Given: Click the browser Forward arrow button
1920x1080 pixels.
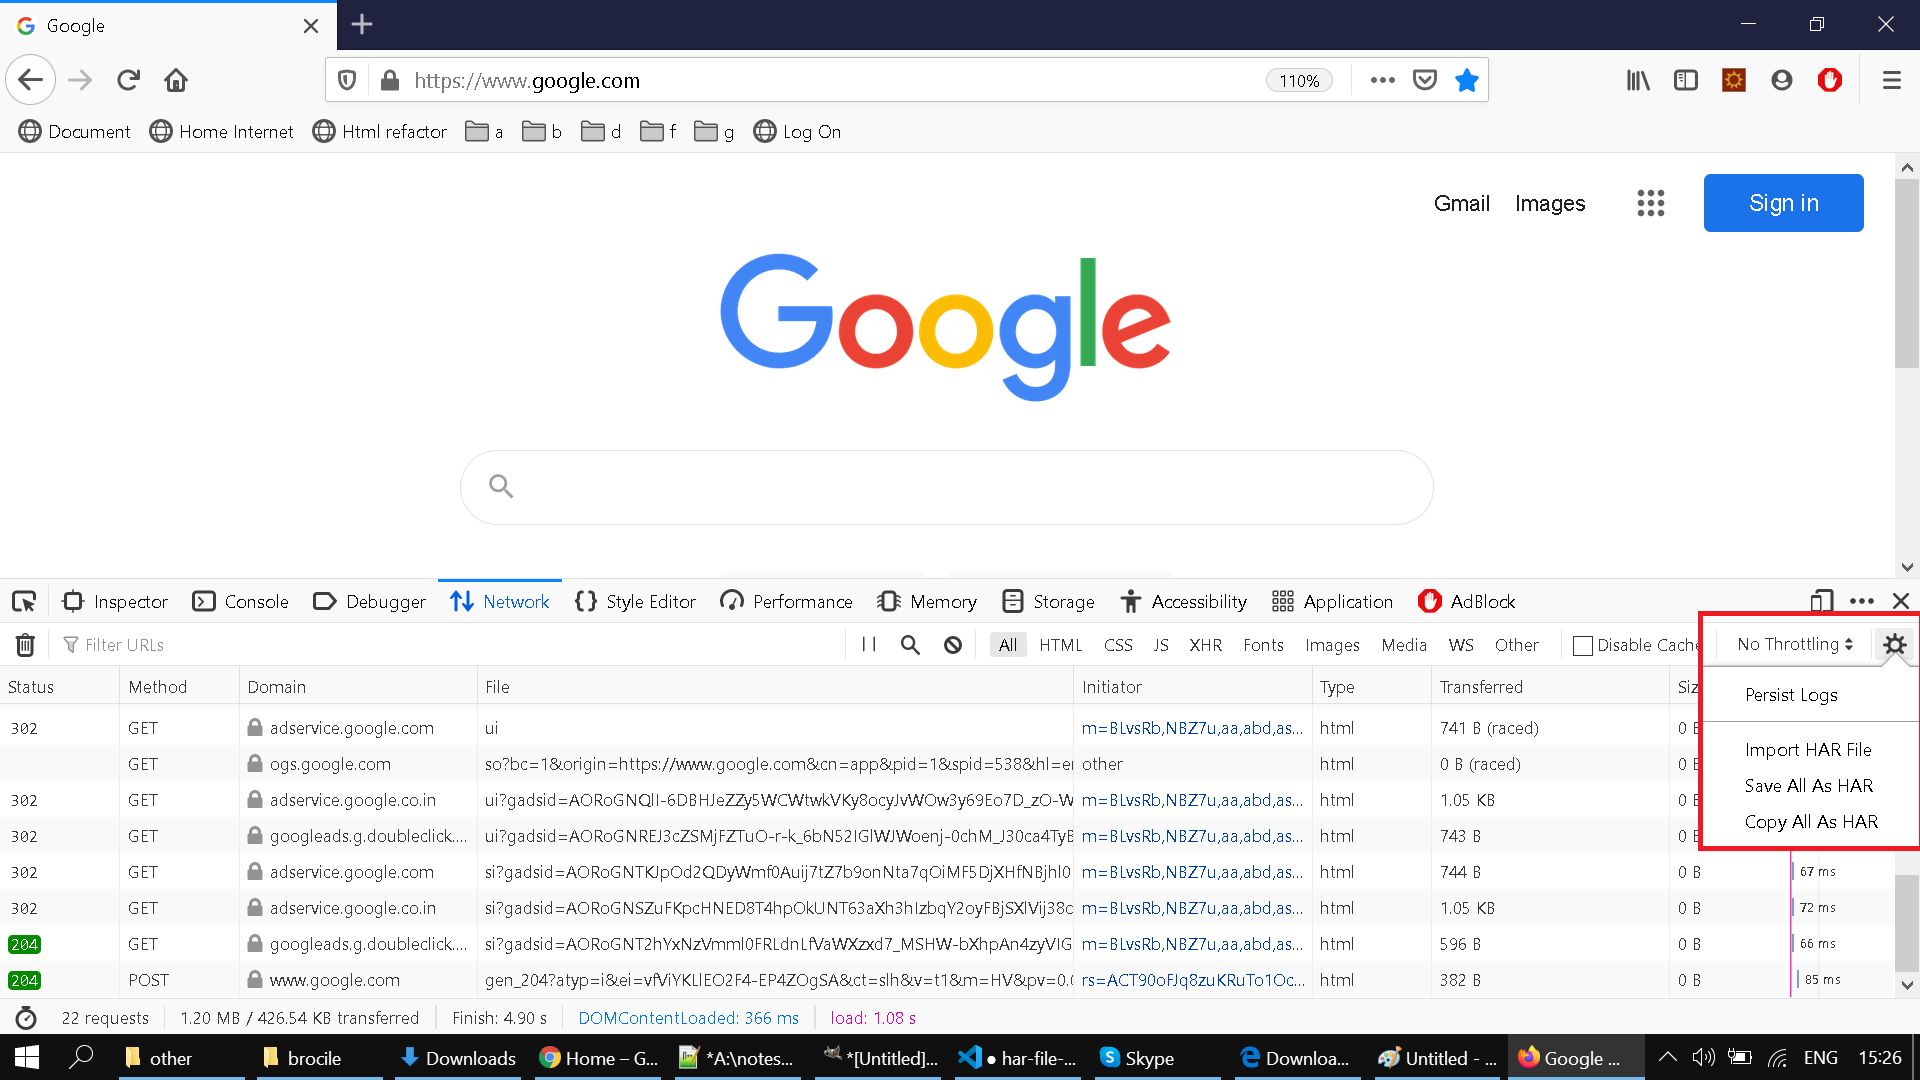Looking at the screenshot, I should (80, 80).
